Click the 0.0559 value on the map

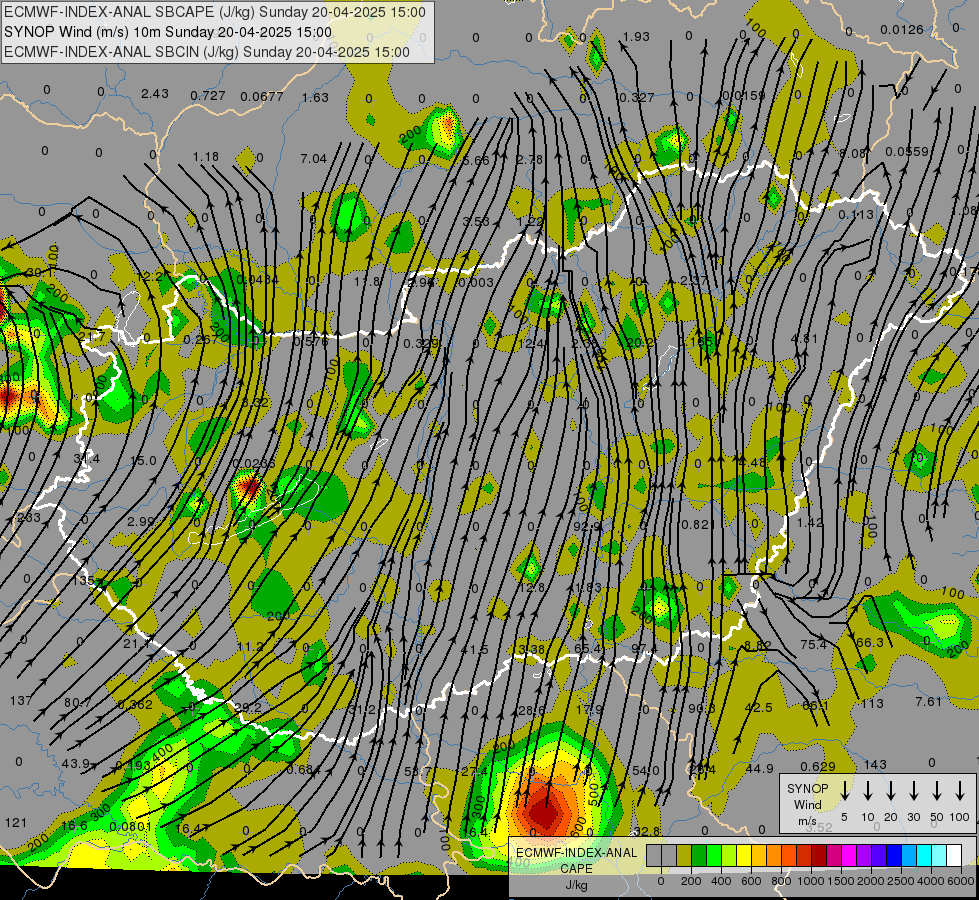[907, 151]
